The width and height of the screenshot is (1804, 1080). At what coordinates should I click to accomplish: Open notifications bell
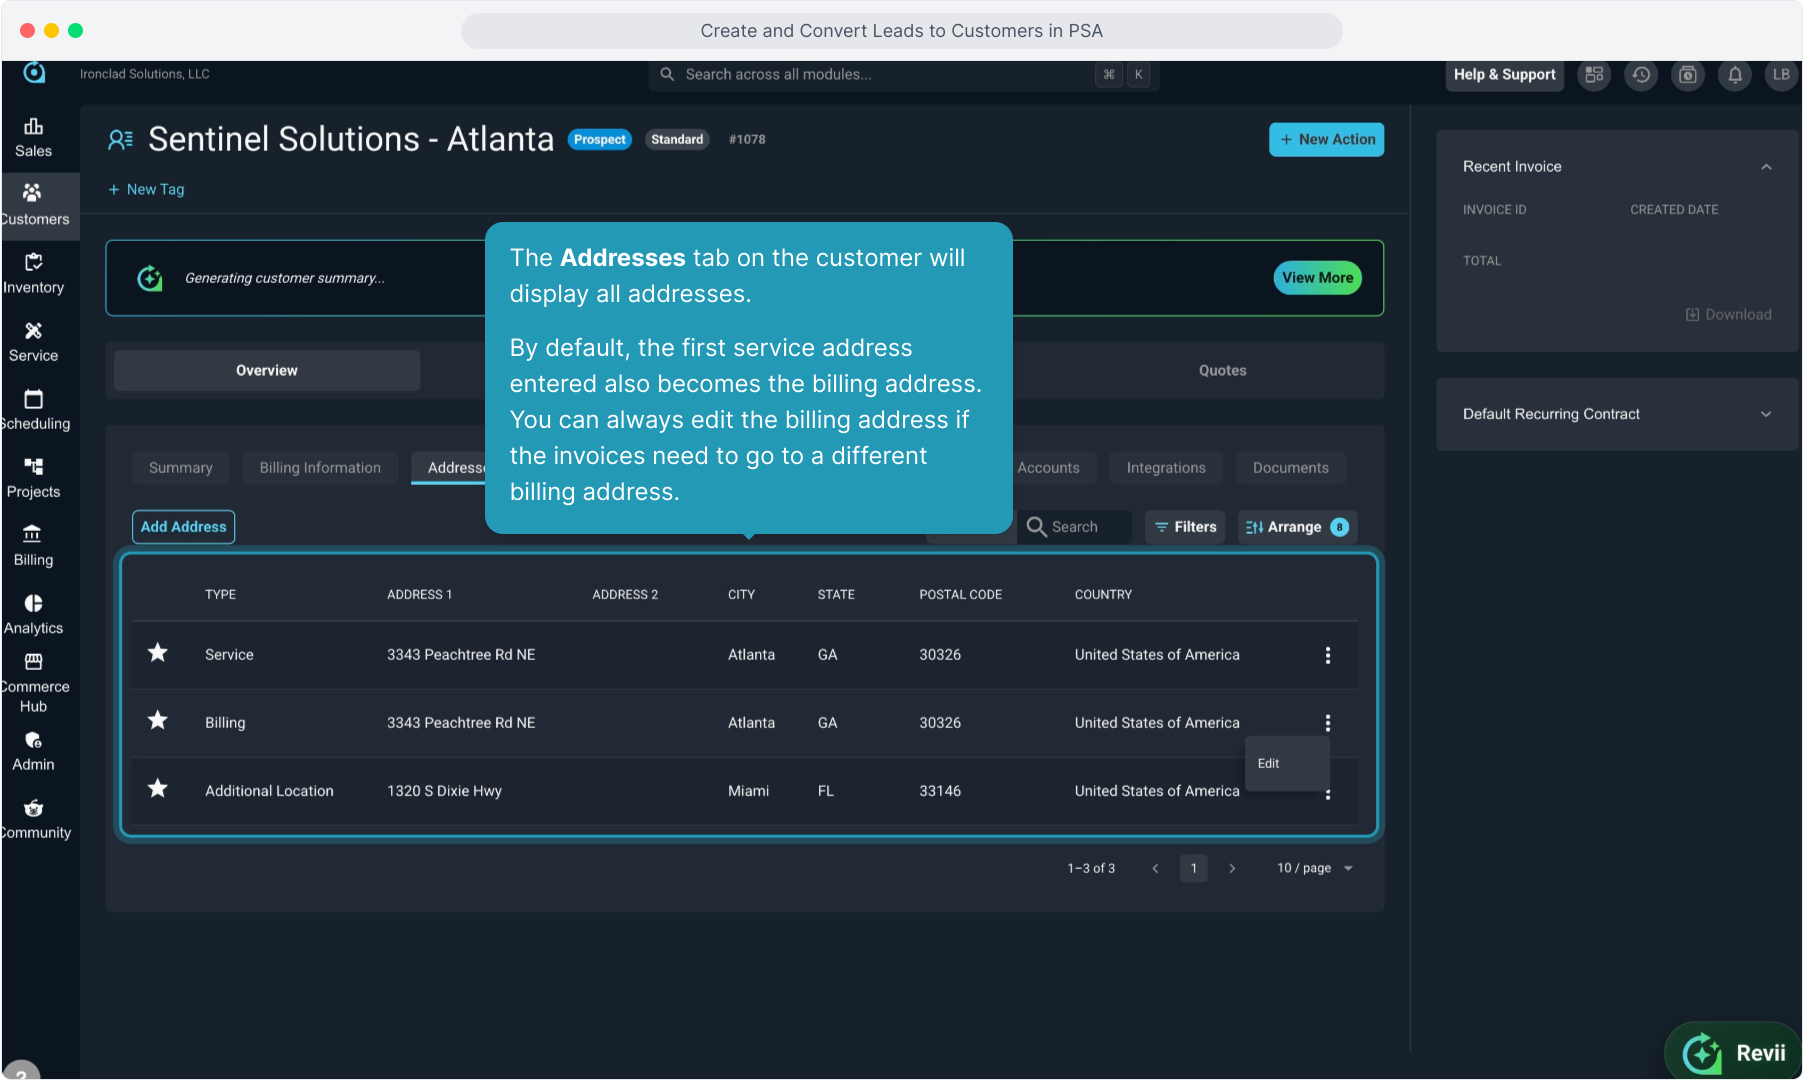pyautogui.click(x=1735, y=75)
